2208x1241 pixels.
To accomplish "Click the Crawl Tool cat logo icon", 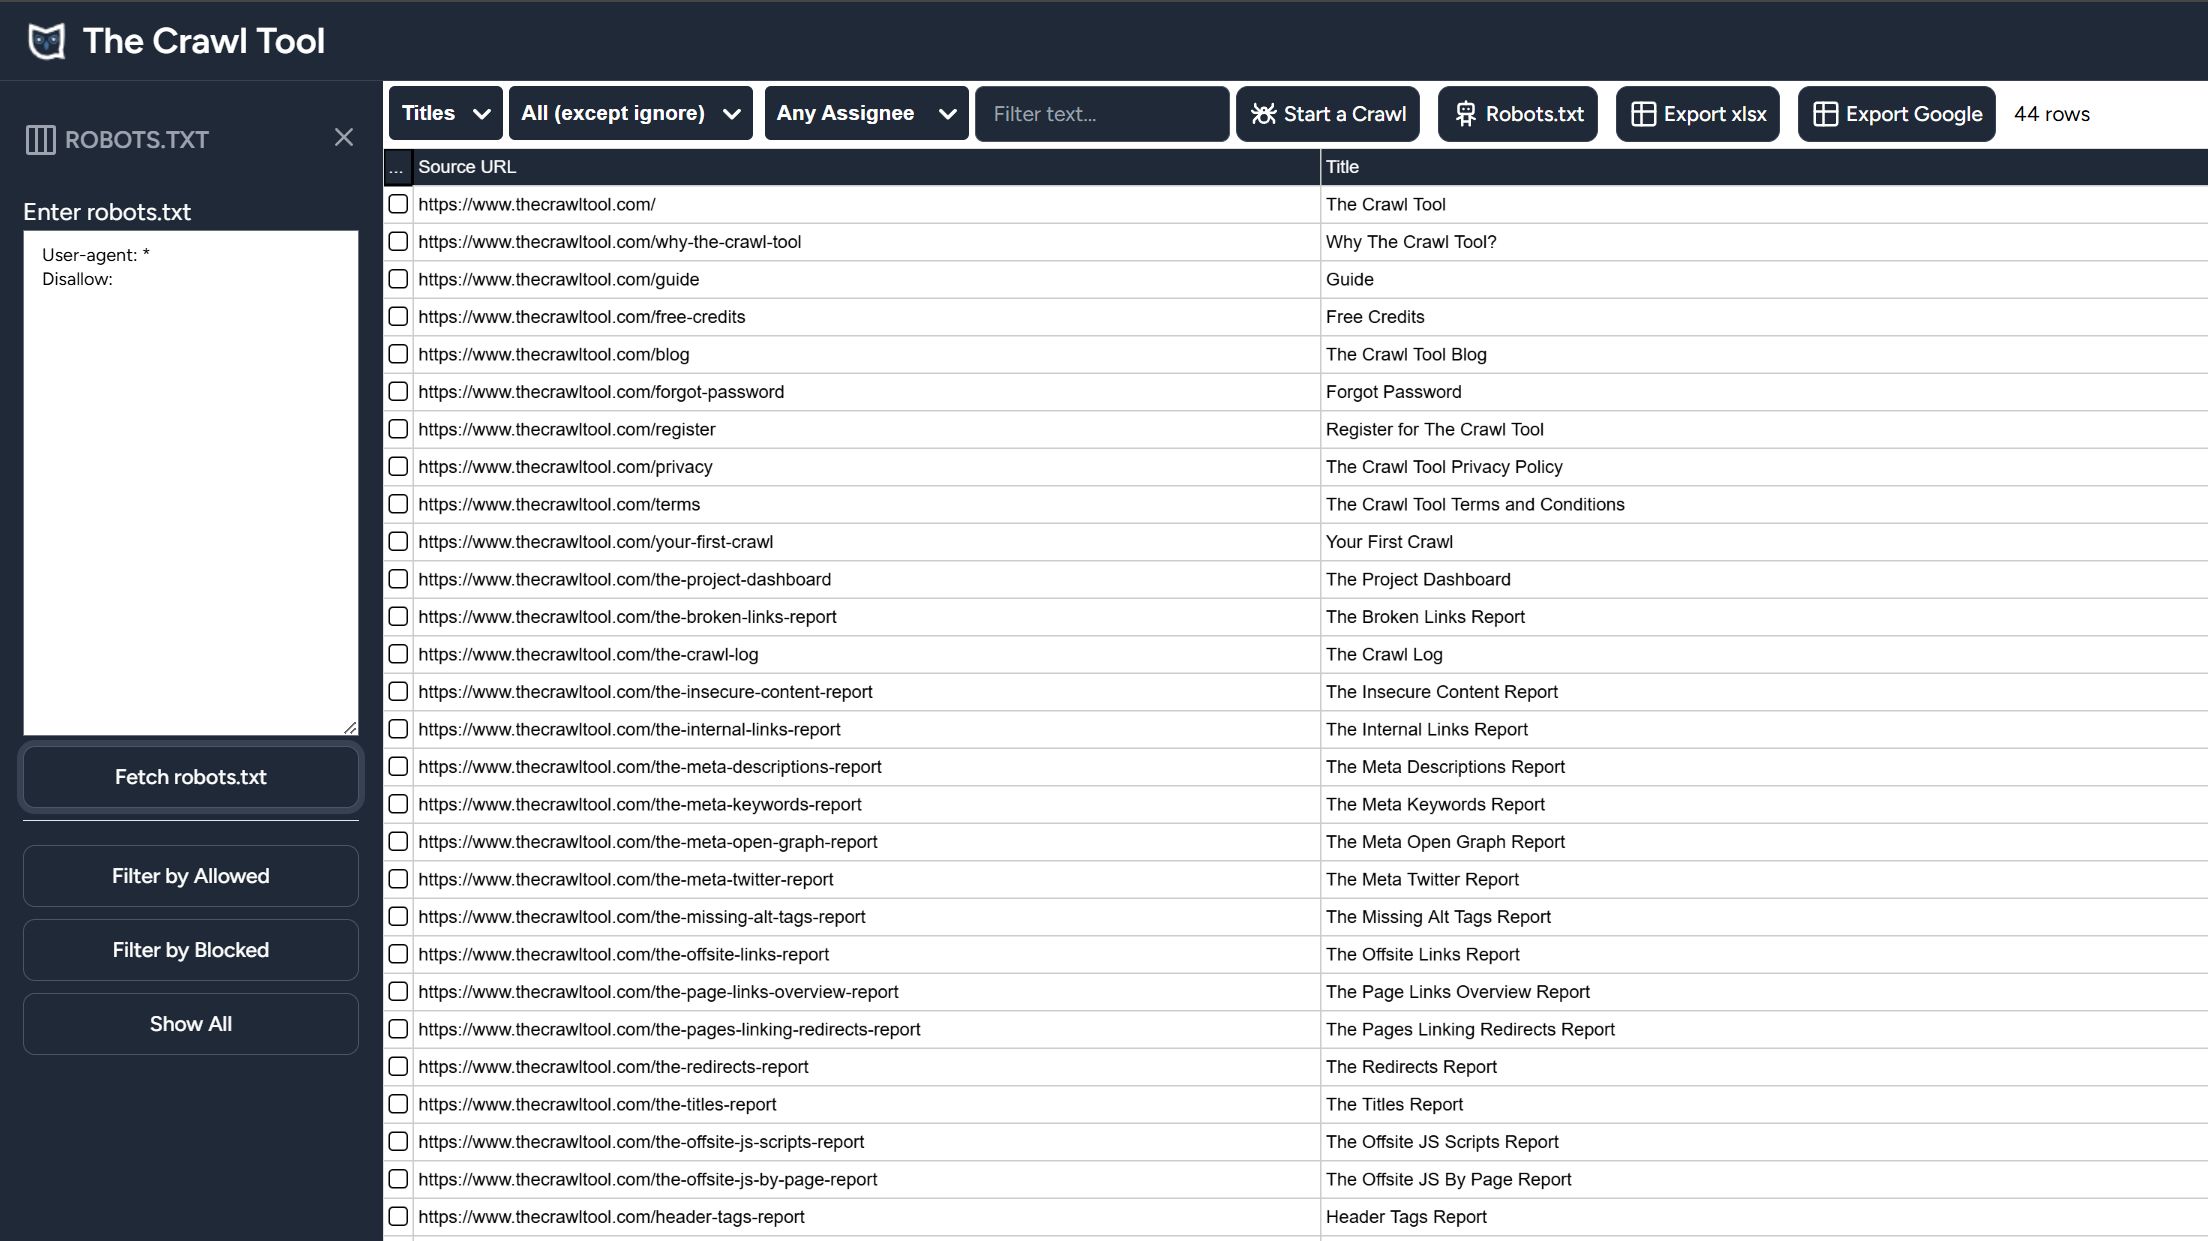I will coord(46,41).
